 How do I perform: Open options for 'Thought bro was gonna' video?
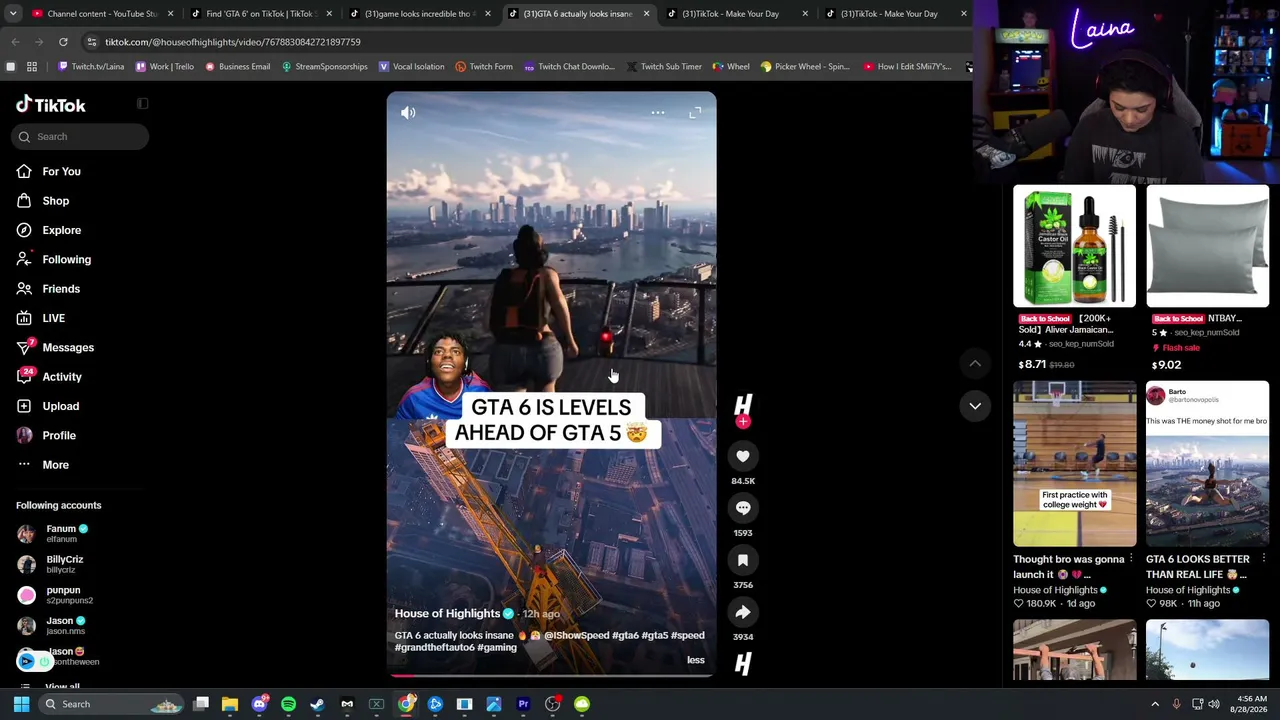point(1131,559)
